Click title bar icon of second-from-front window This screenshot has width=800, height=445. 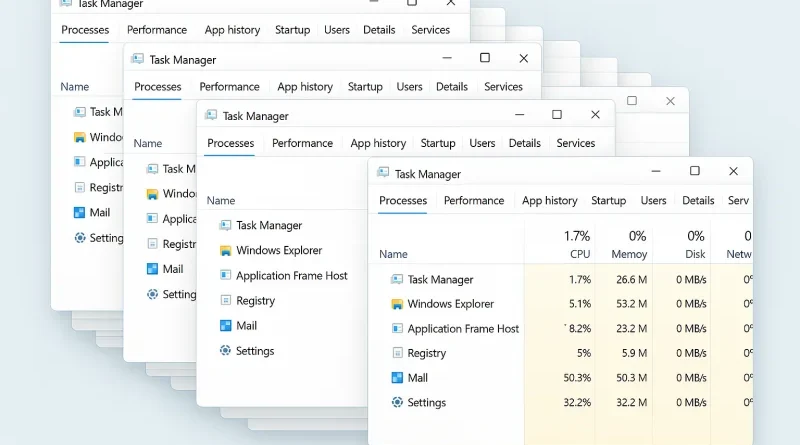tap(211, 115)
